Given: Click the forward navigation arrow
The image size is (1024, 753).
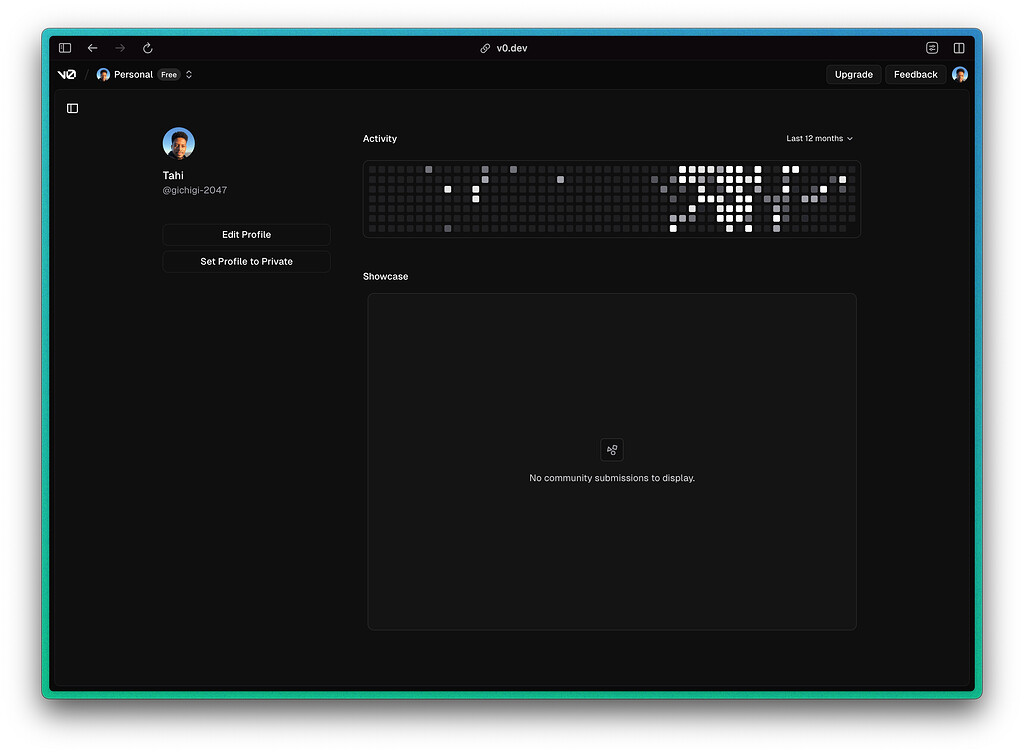Looking at the screenshot, I should tap(119, 47).
